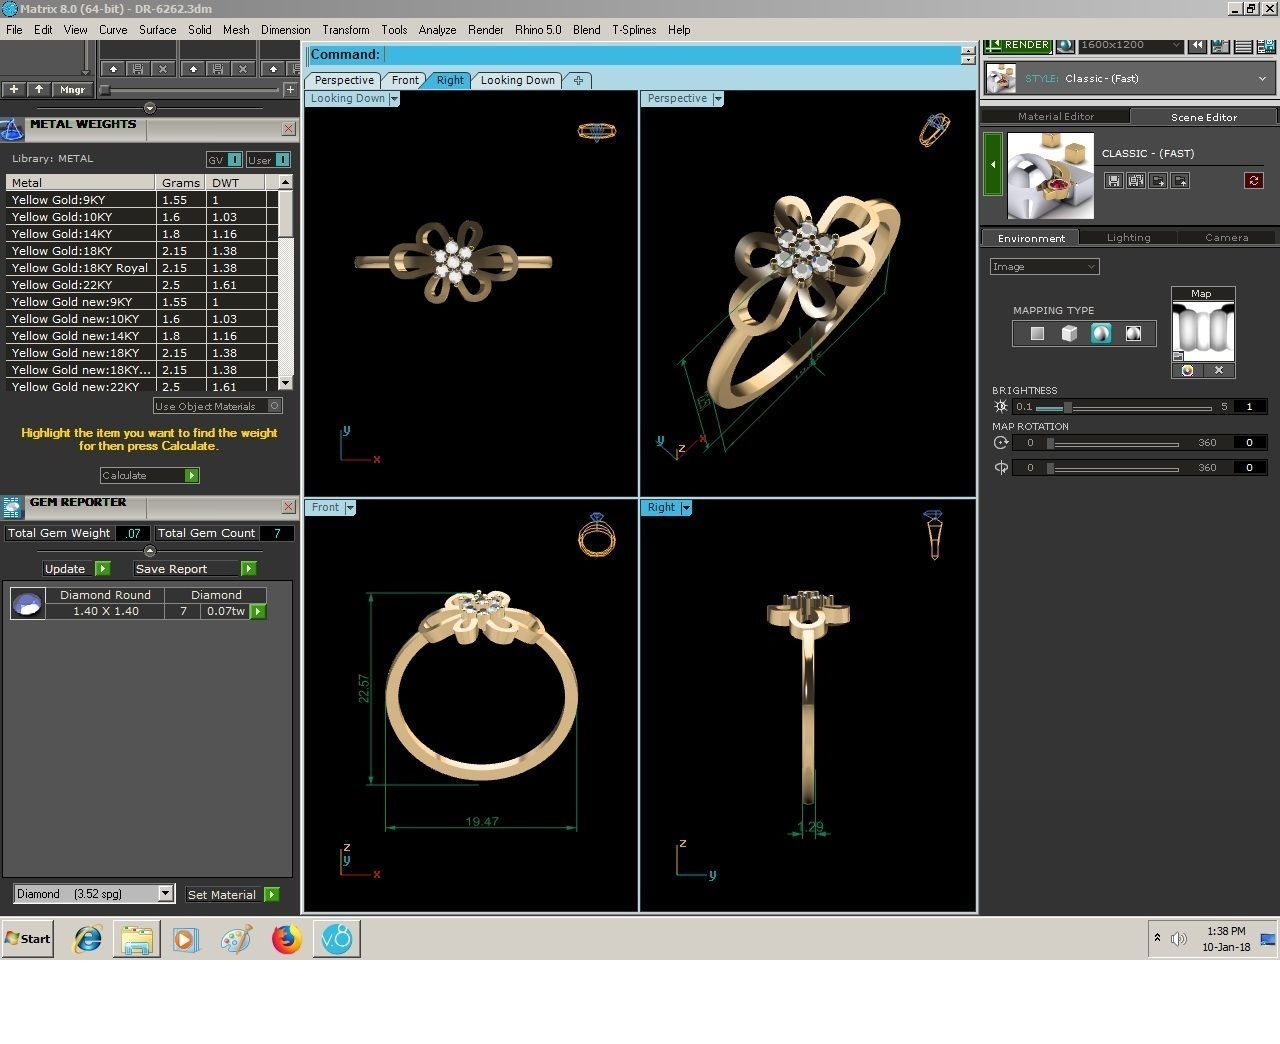
Task: Click the render preview sphere icon
Action: point(1065,46)
